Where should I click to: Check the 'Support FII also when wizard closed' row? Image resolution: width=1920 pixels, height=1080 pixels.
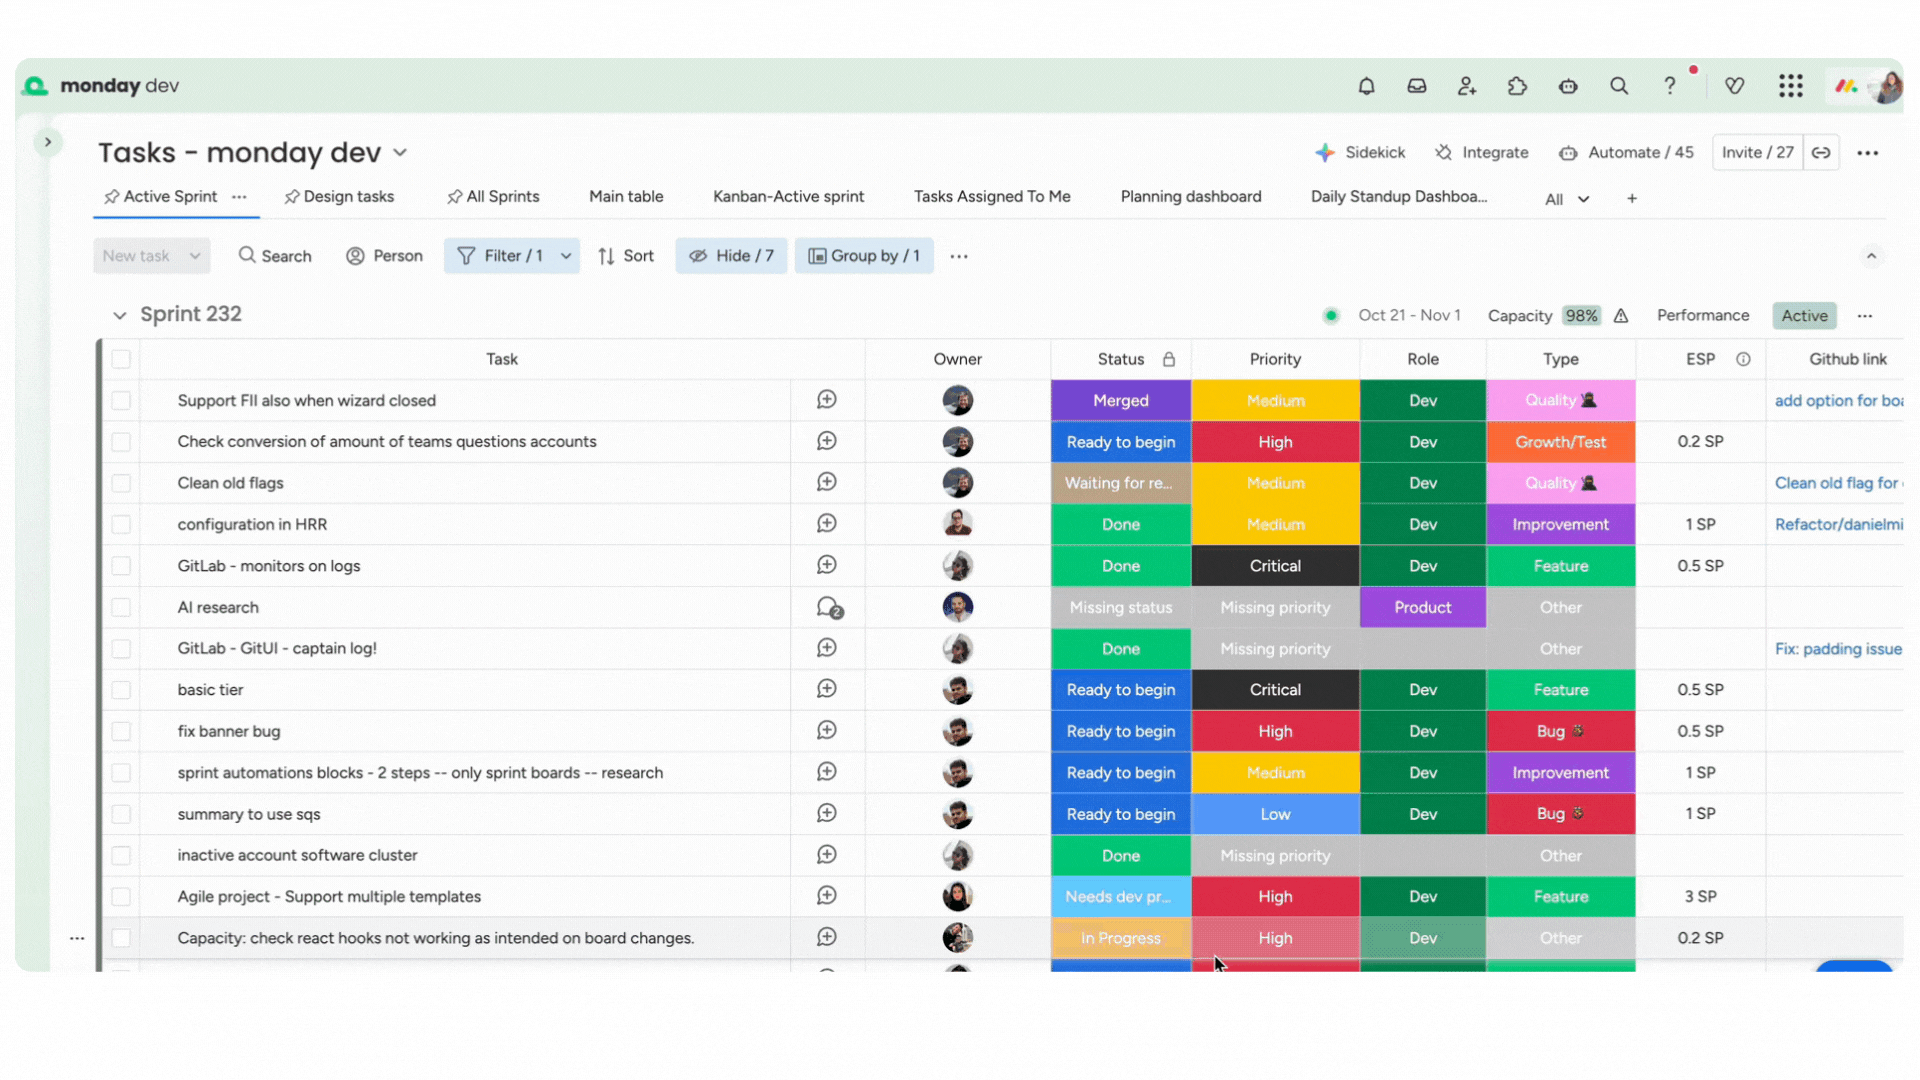pos(121,400)
